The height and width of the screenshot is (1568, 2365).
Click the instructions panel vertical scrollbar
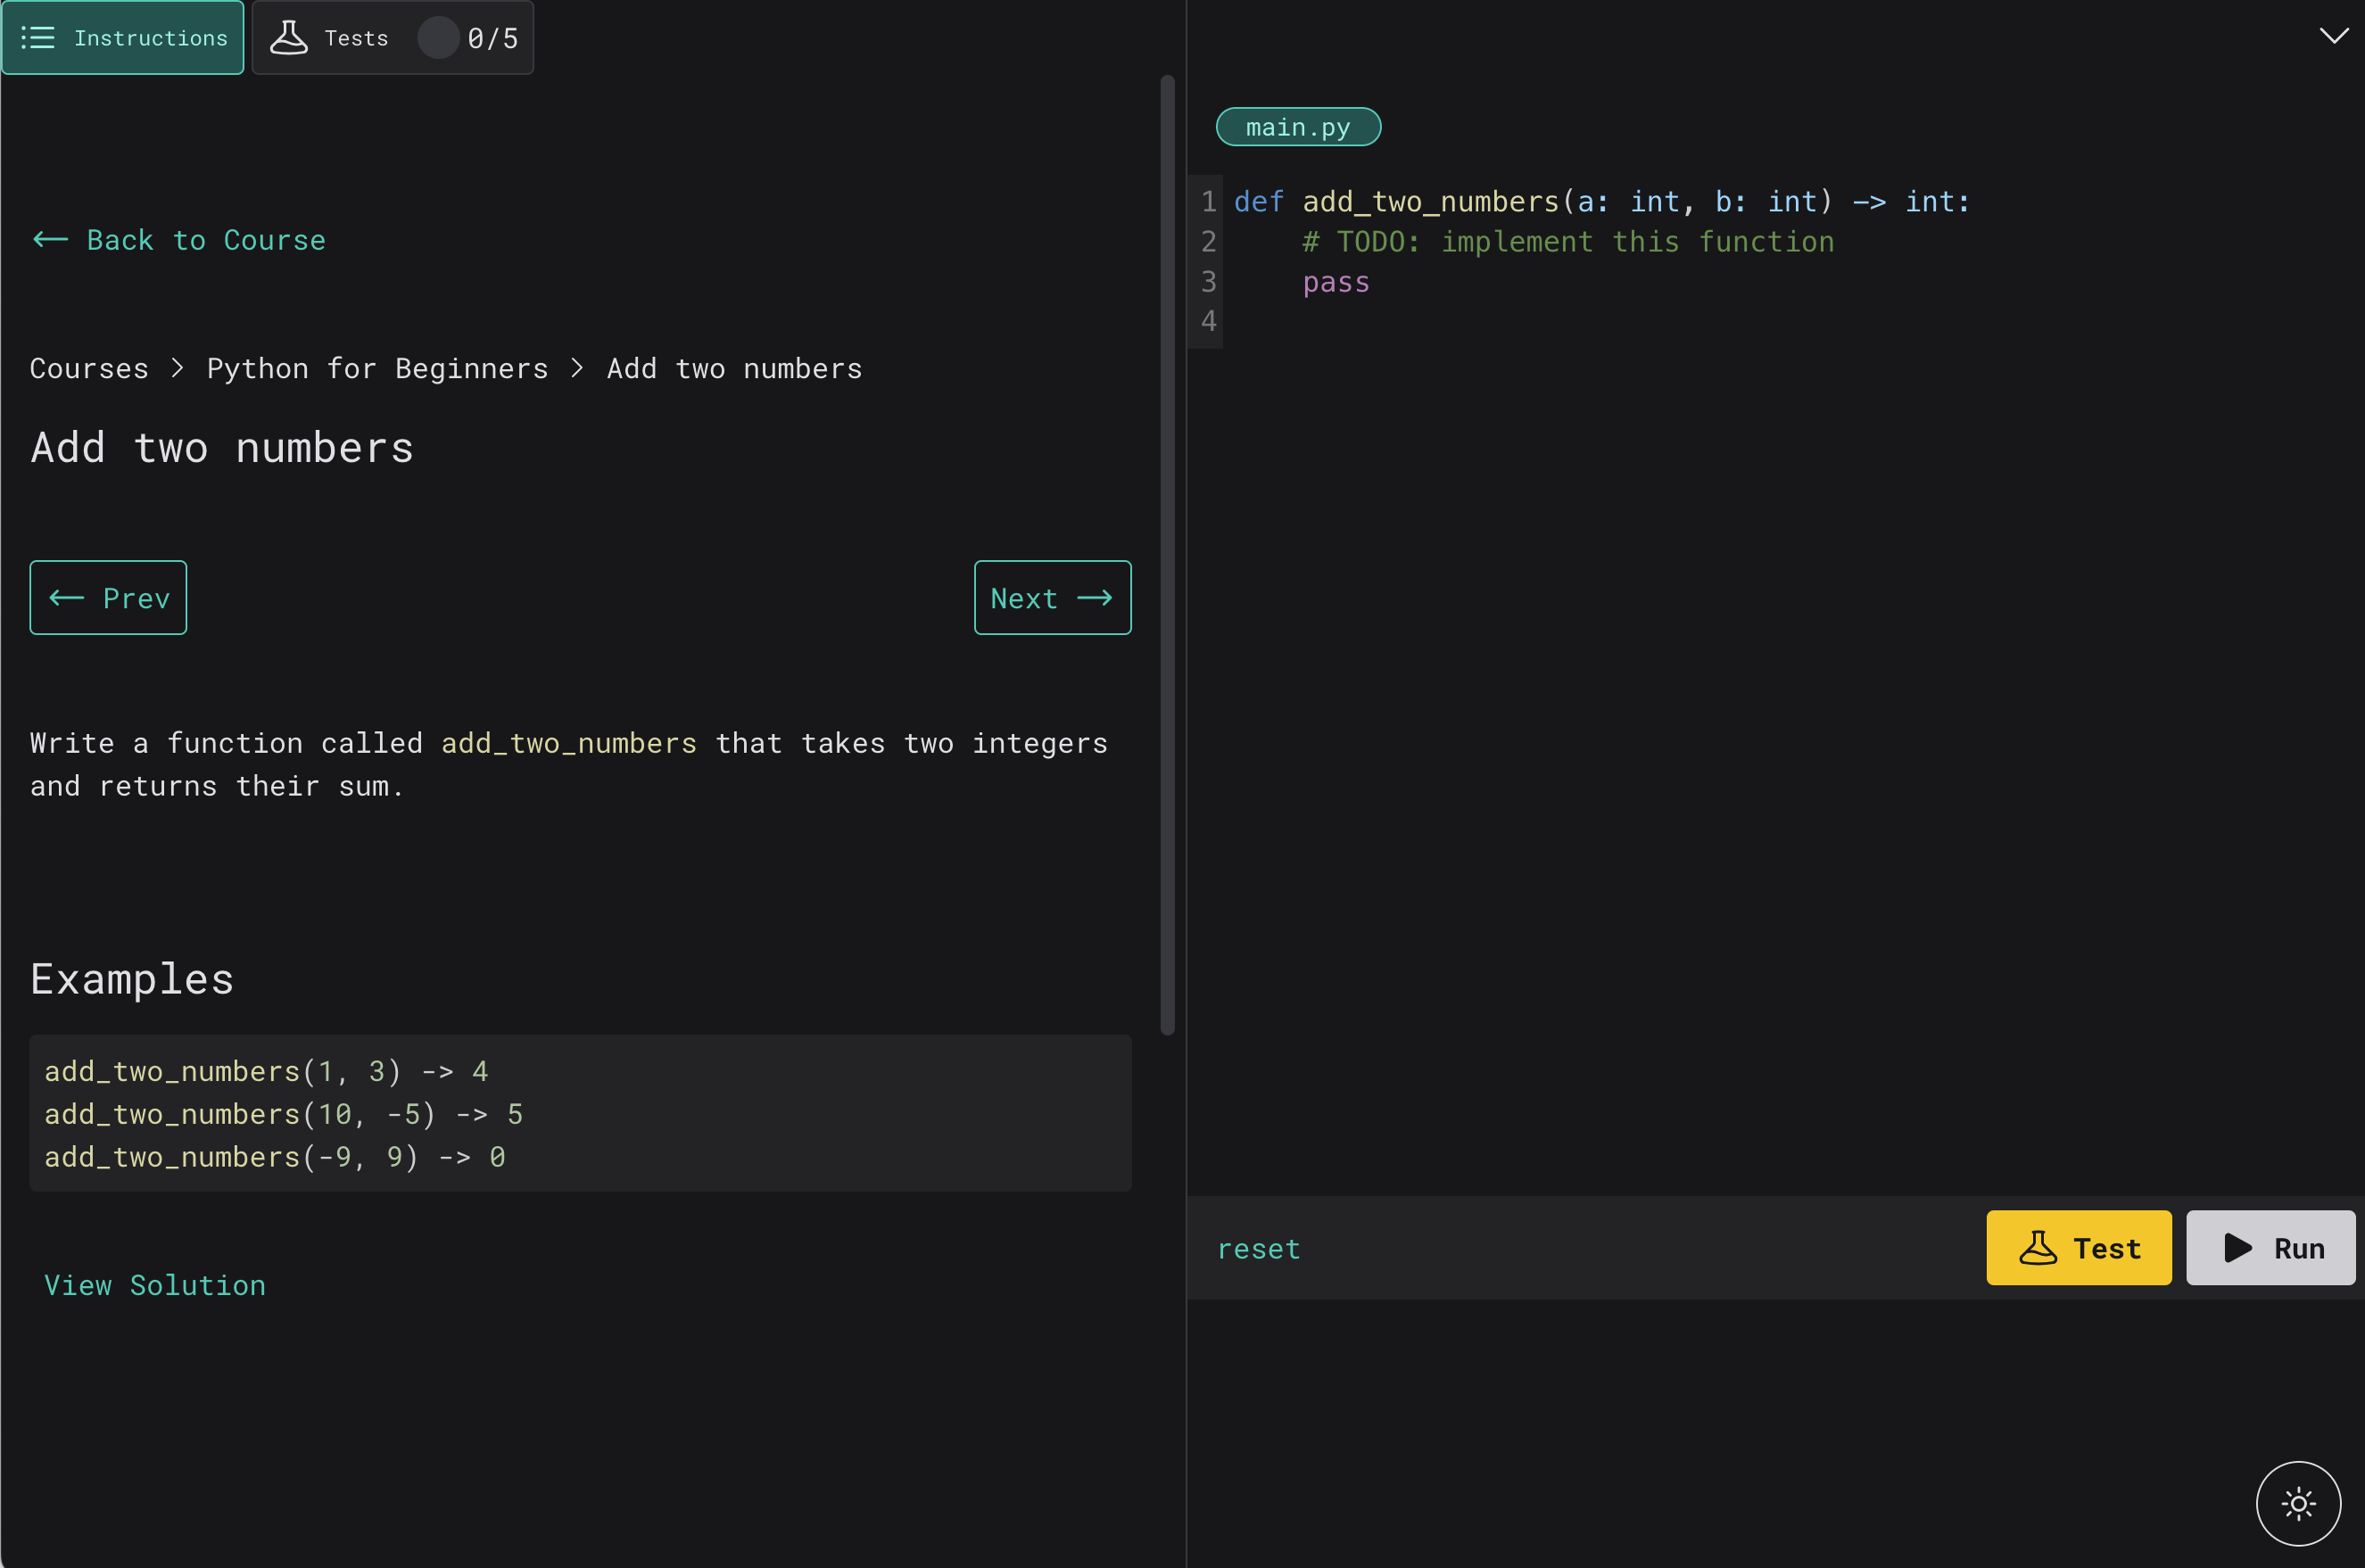(x=1167, y=555)
